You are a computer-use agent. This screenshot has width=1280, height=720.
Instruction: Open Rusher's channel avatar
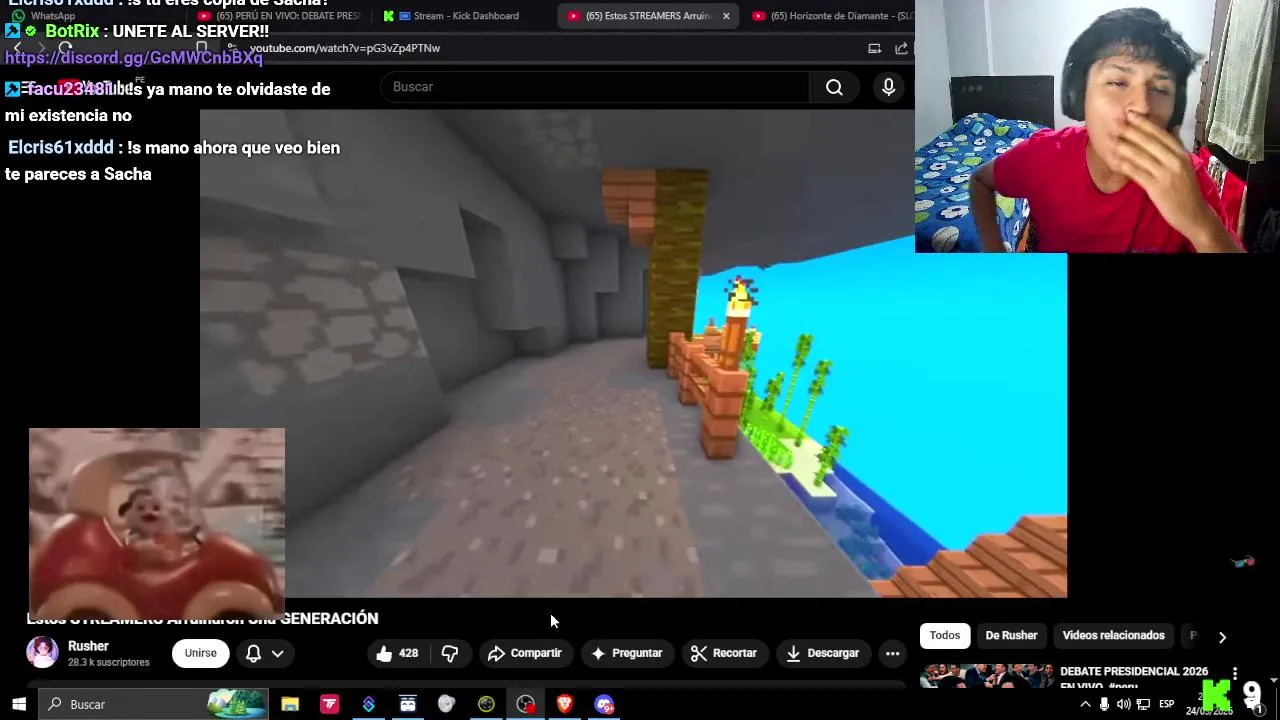(x=42, y=652)
